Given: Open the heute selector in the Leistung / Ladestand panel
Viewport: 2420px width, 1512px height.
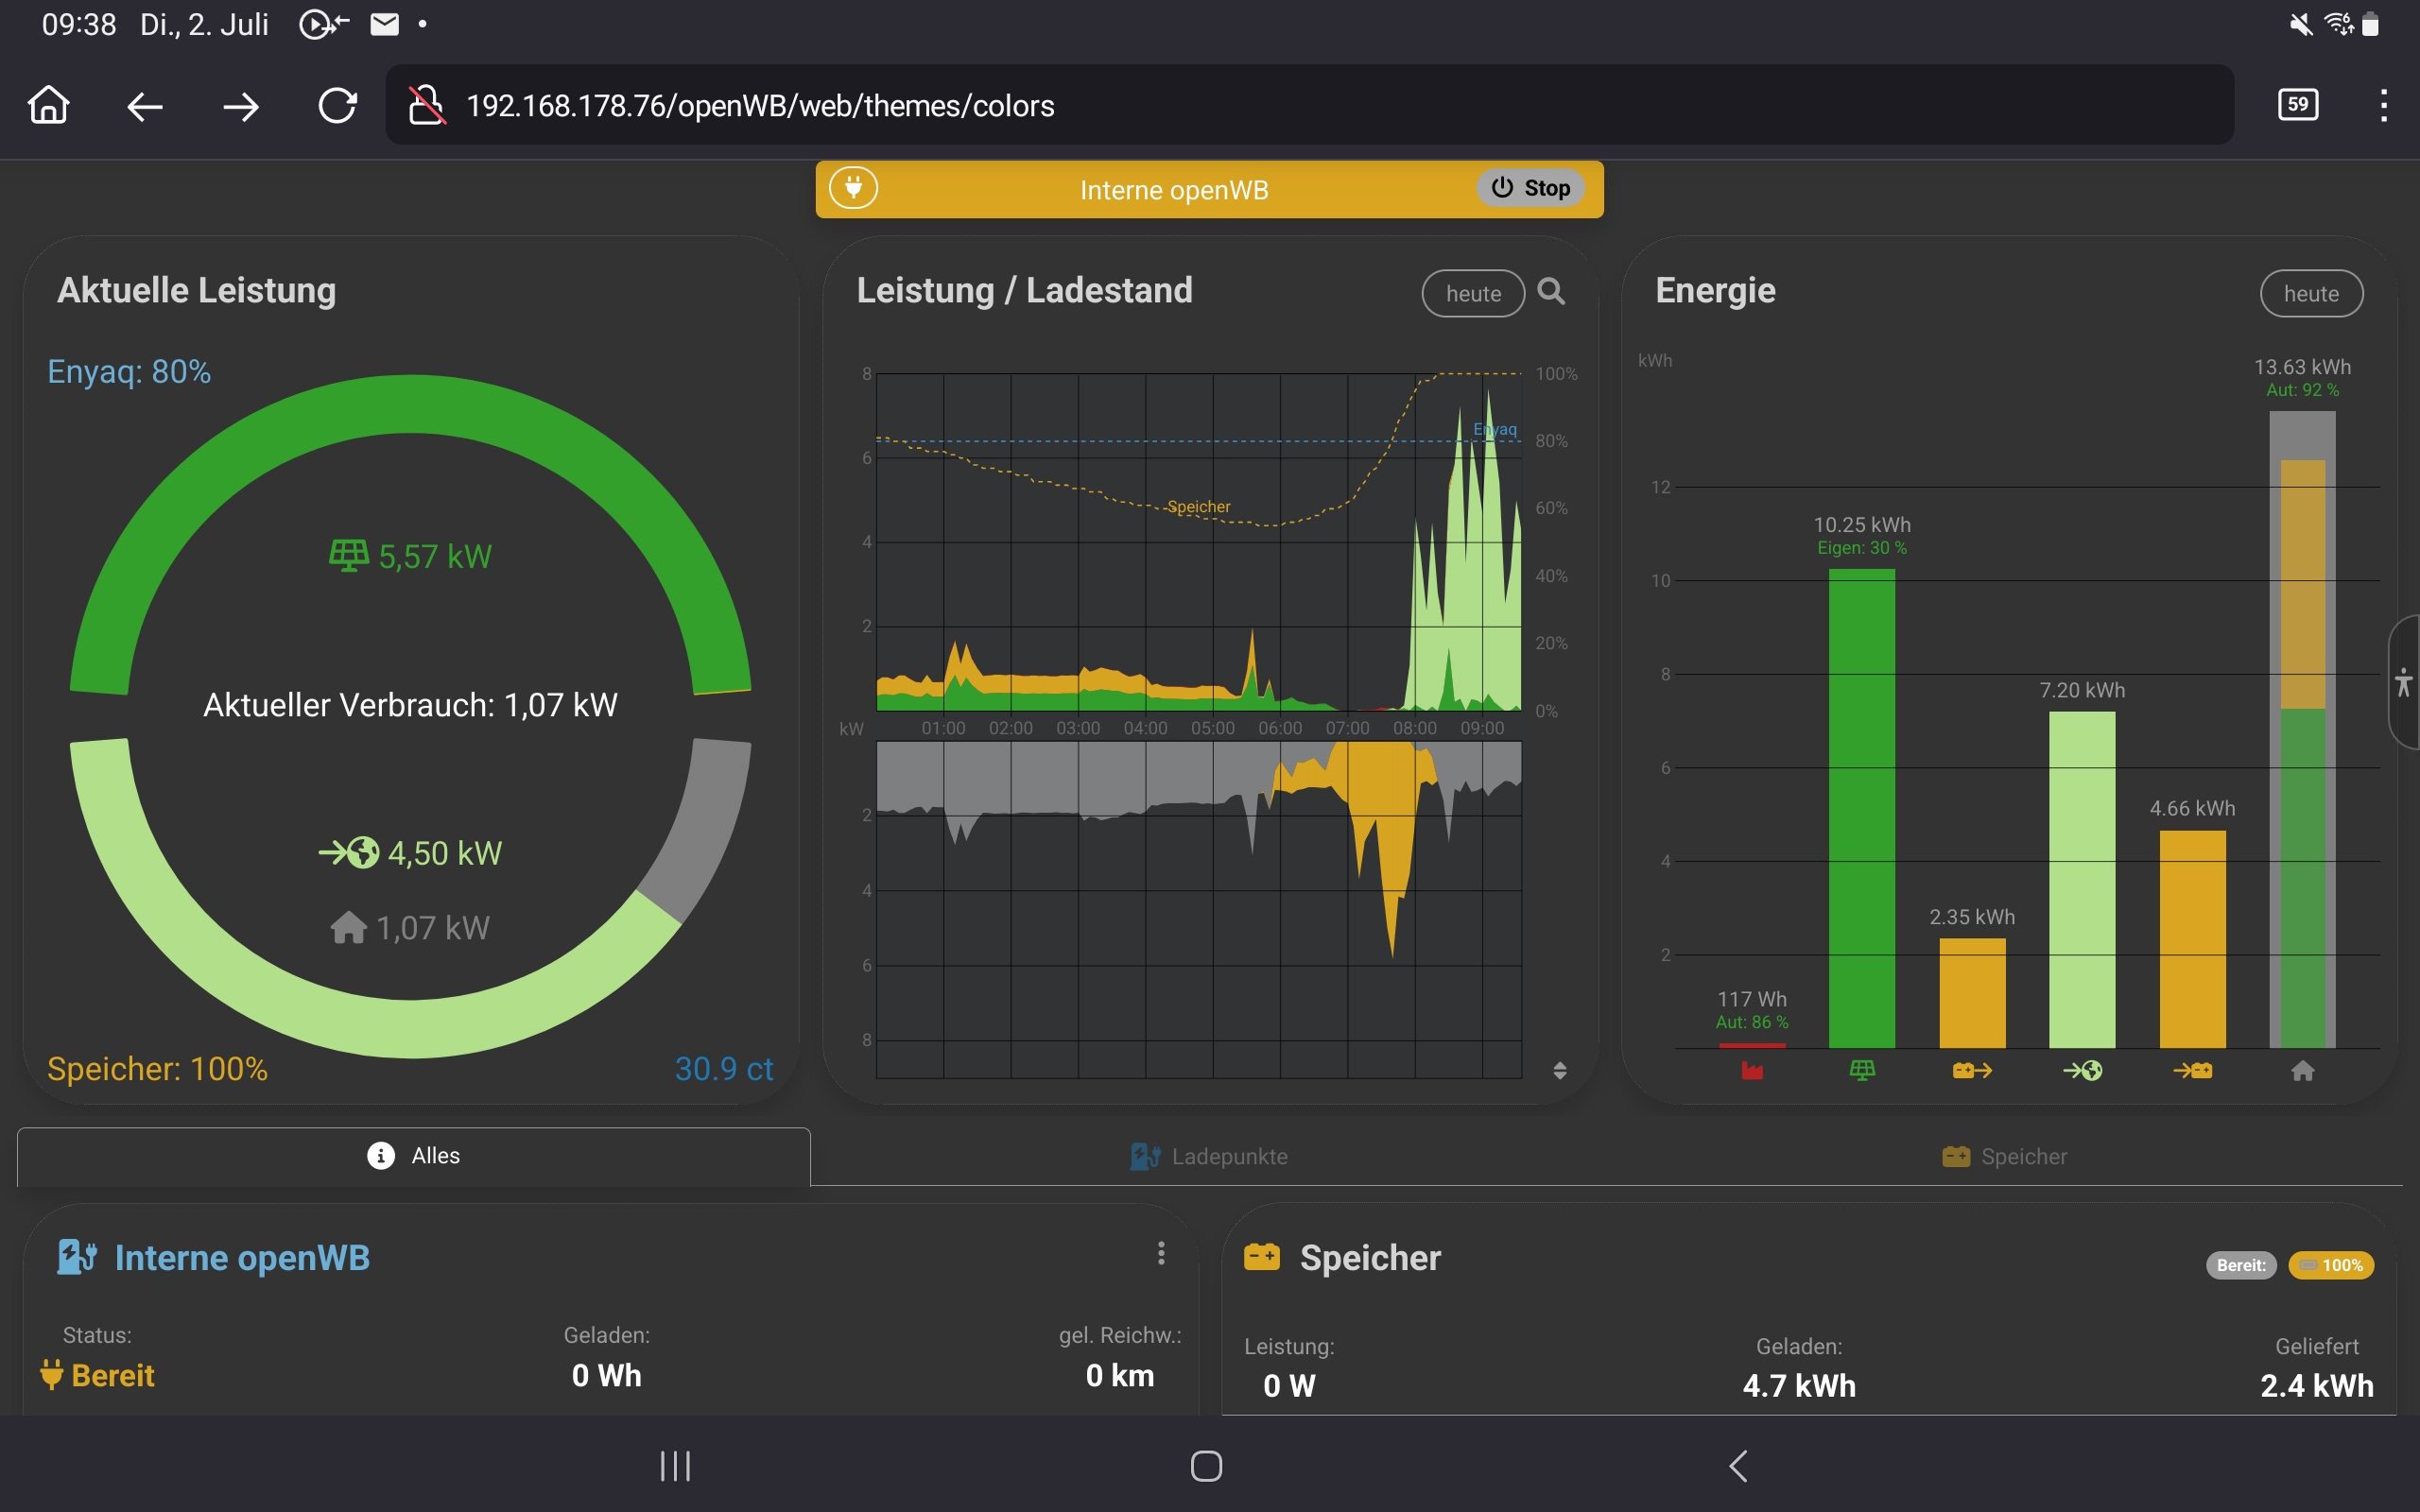Looking at the screenshot, I should 1472,294.
